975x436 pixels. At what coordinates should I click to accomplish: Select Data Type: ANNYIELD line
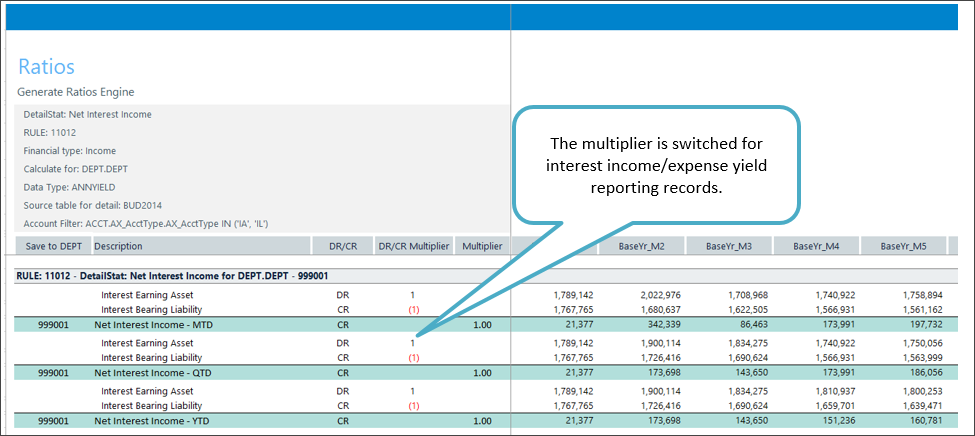68,187
